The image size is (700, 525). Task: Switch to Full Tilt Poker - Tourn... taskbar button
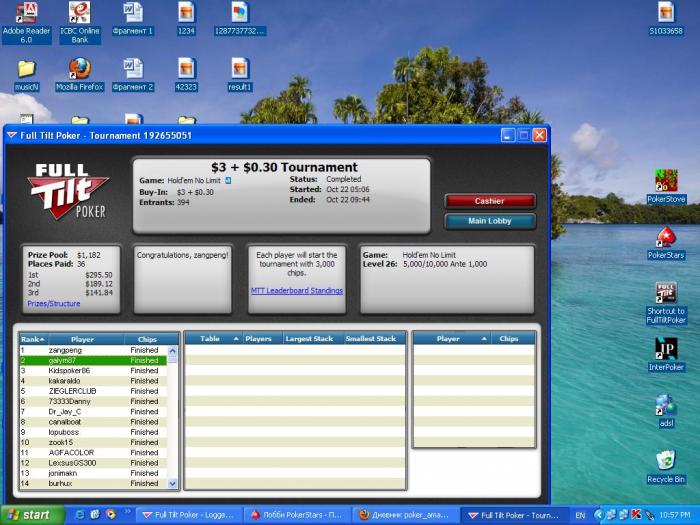tap(514, 515)
